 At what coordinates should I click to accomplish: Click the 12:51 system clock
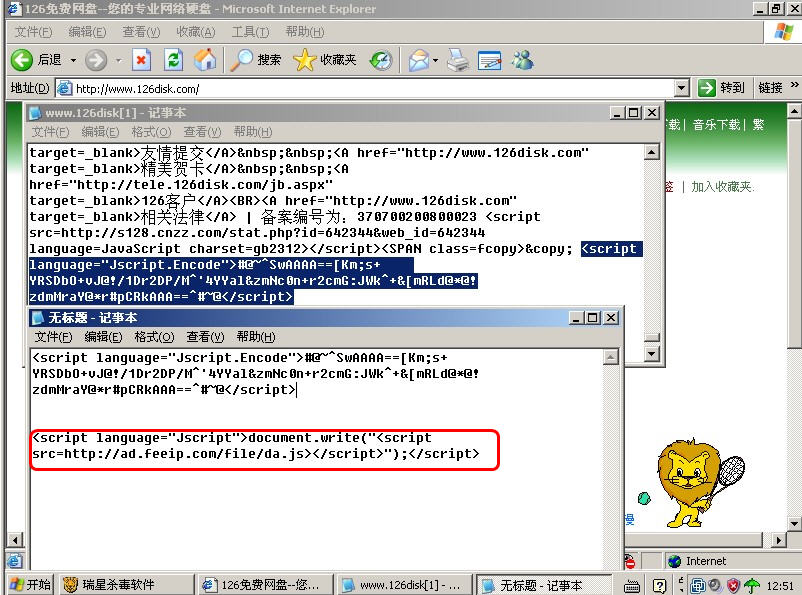[x=779, y=585]
